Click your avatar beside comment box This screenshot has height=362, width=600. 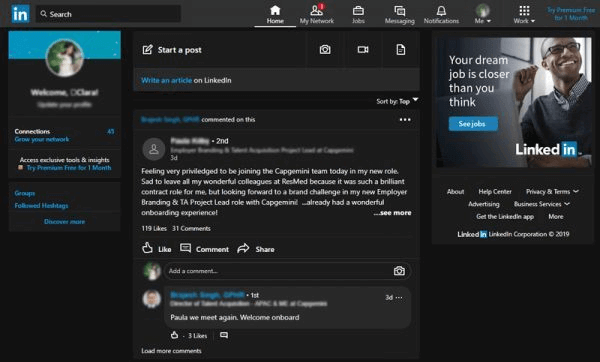click(152, 271)
